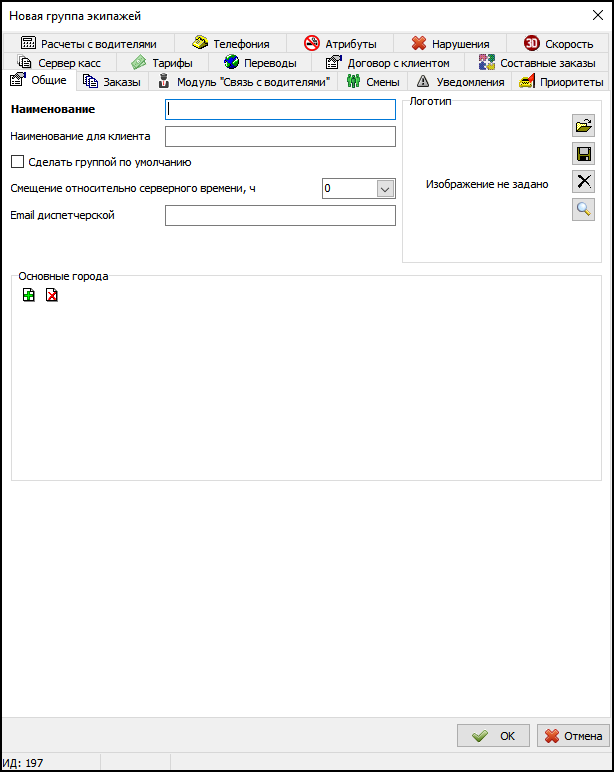The width and height of the screenshot is (614, 772).
Task: Click the 'Отмена' cancel button
Action: point(573,736)
